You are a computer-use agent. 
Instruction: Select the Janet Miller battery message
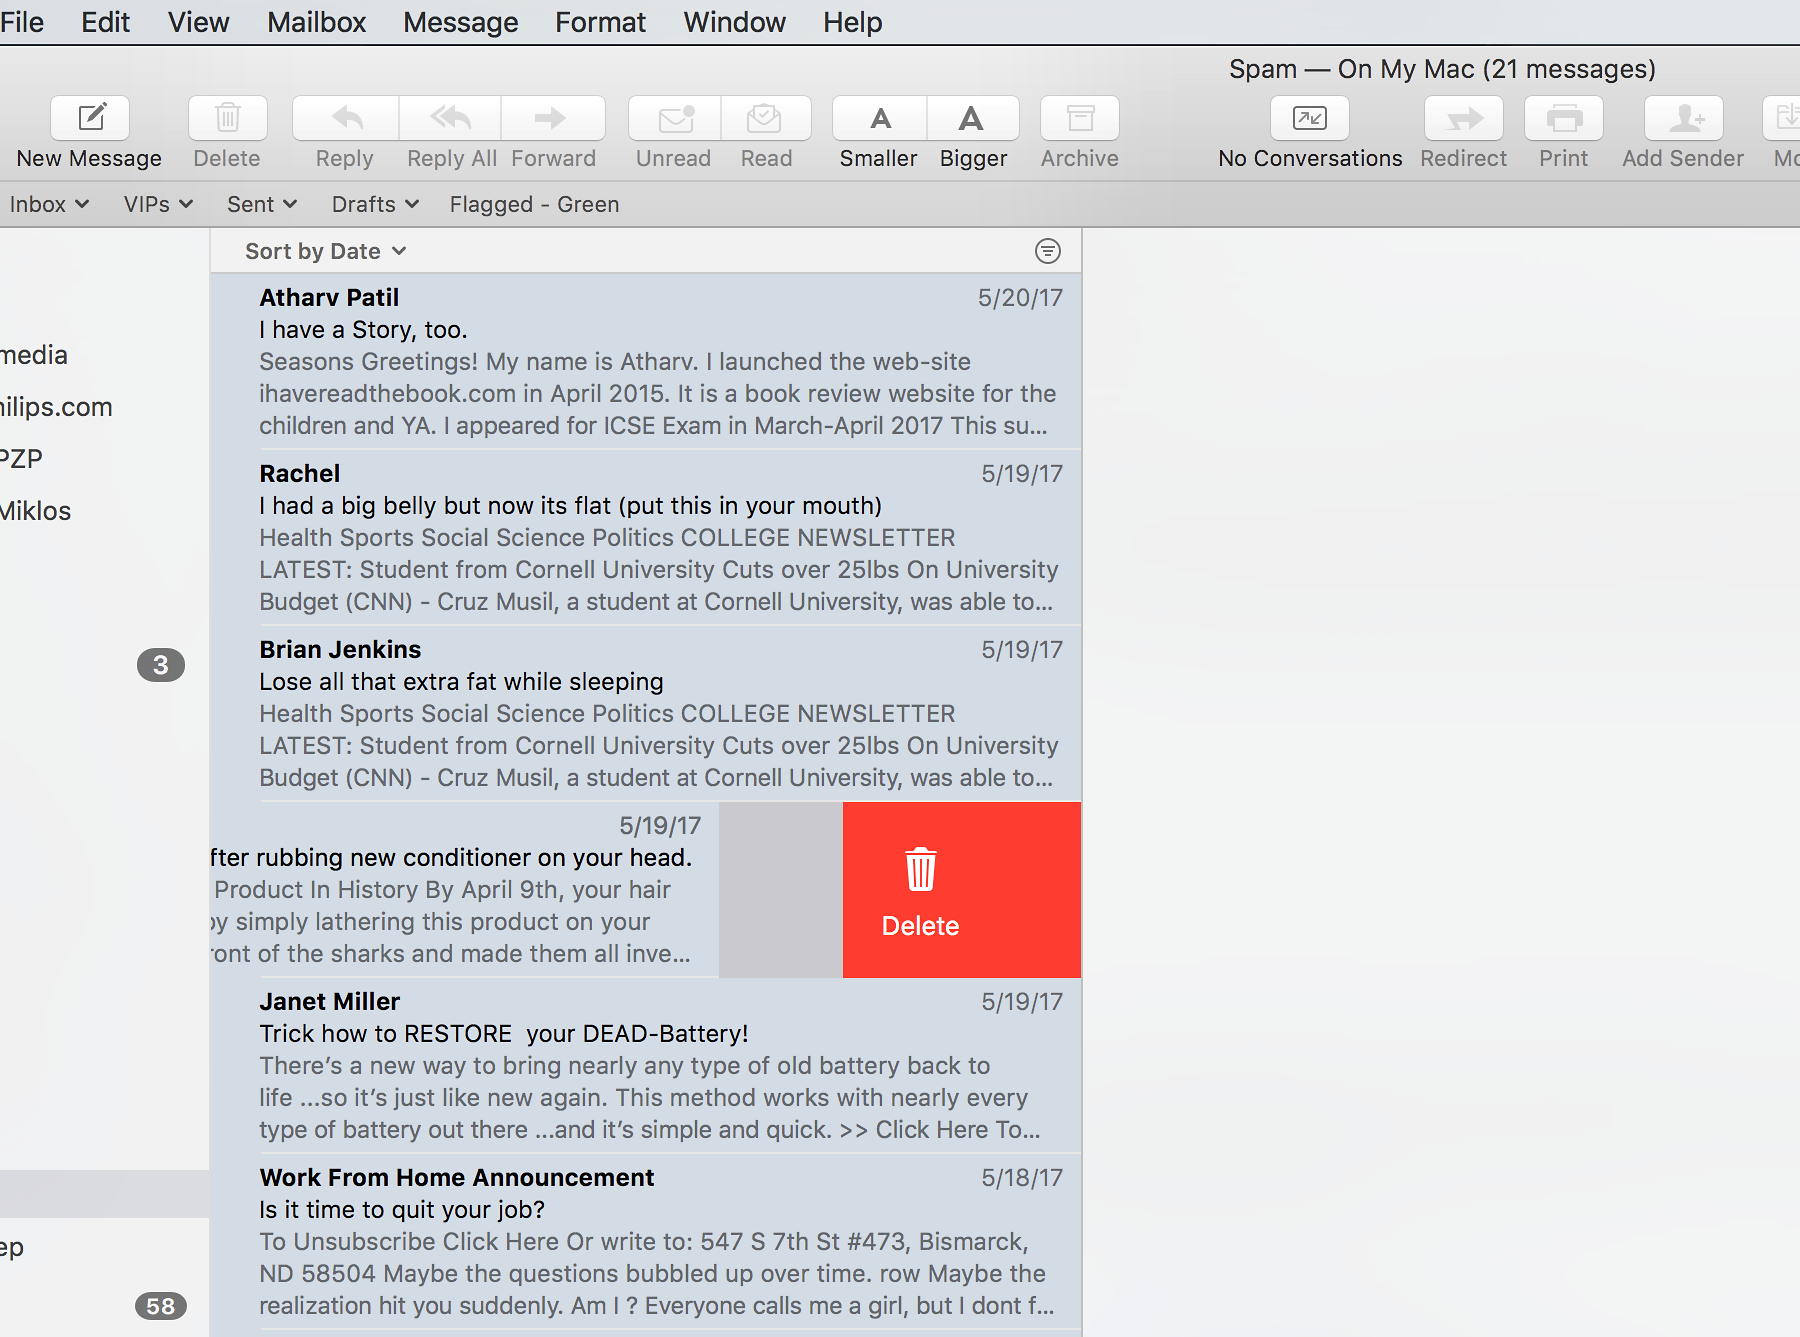(x=646, y=1066)
